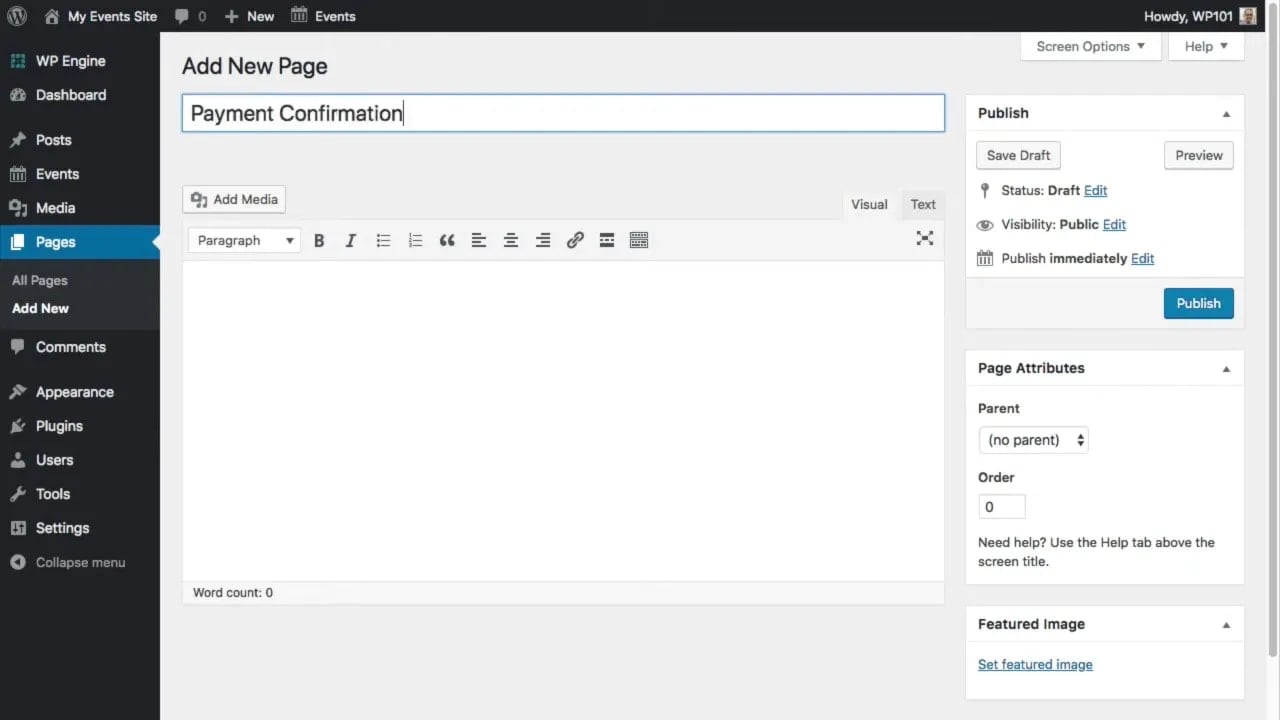The image size is (1280, 720).
Task: Click the page title input field
Action: pyautogui.click(x=563, y=113)
